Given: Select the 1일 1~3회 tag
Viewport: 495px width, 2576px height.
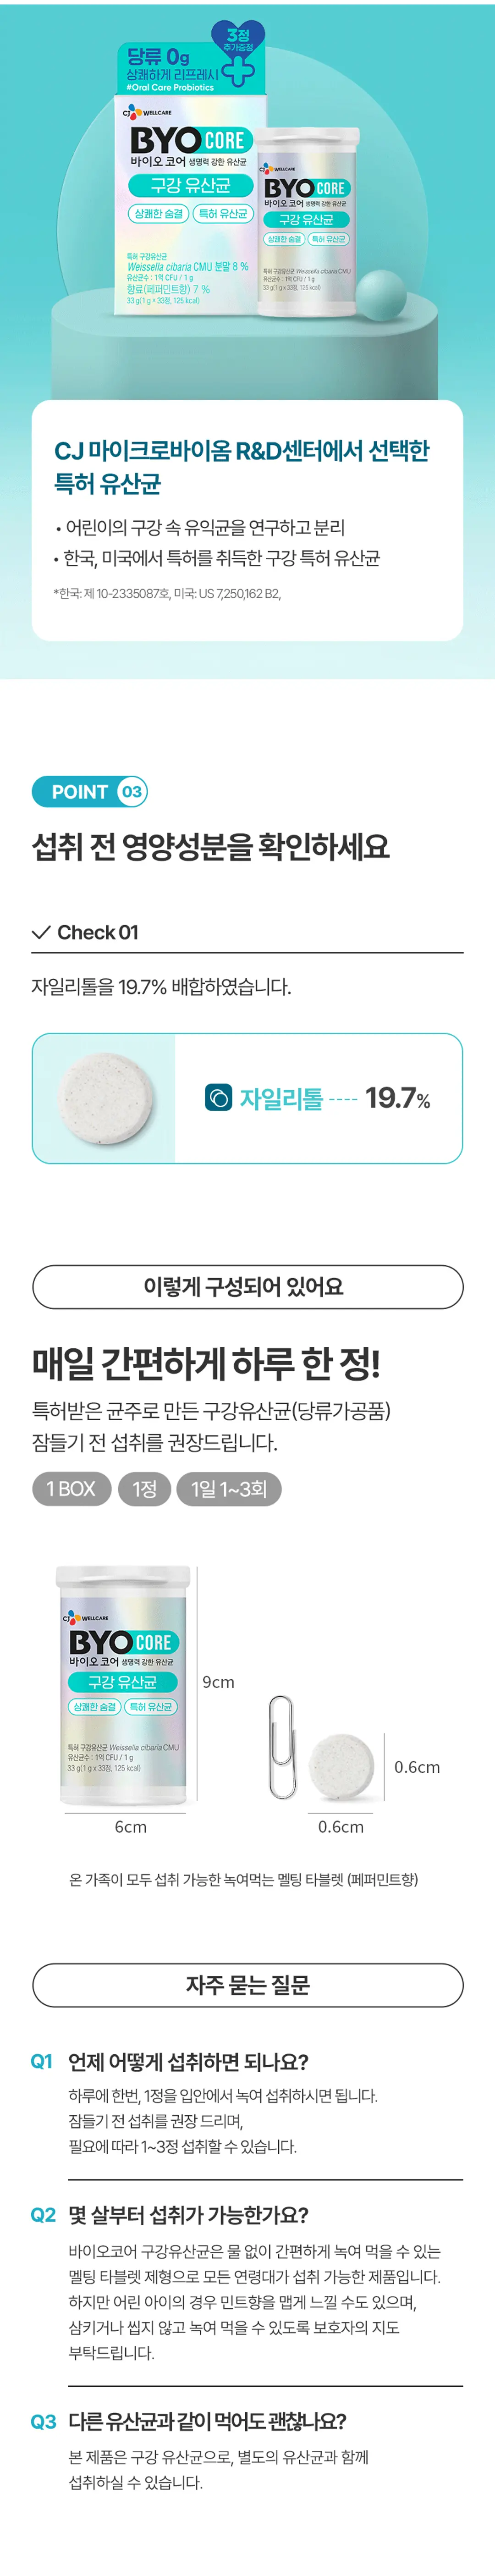Looking at the screenshot, I should [x=229, y=1488].
